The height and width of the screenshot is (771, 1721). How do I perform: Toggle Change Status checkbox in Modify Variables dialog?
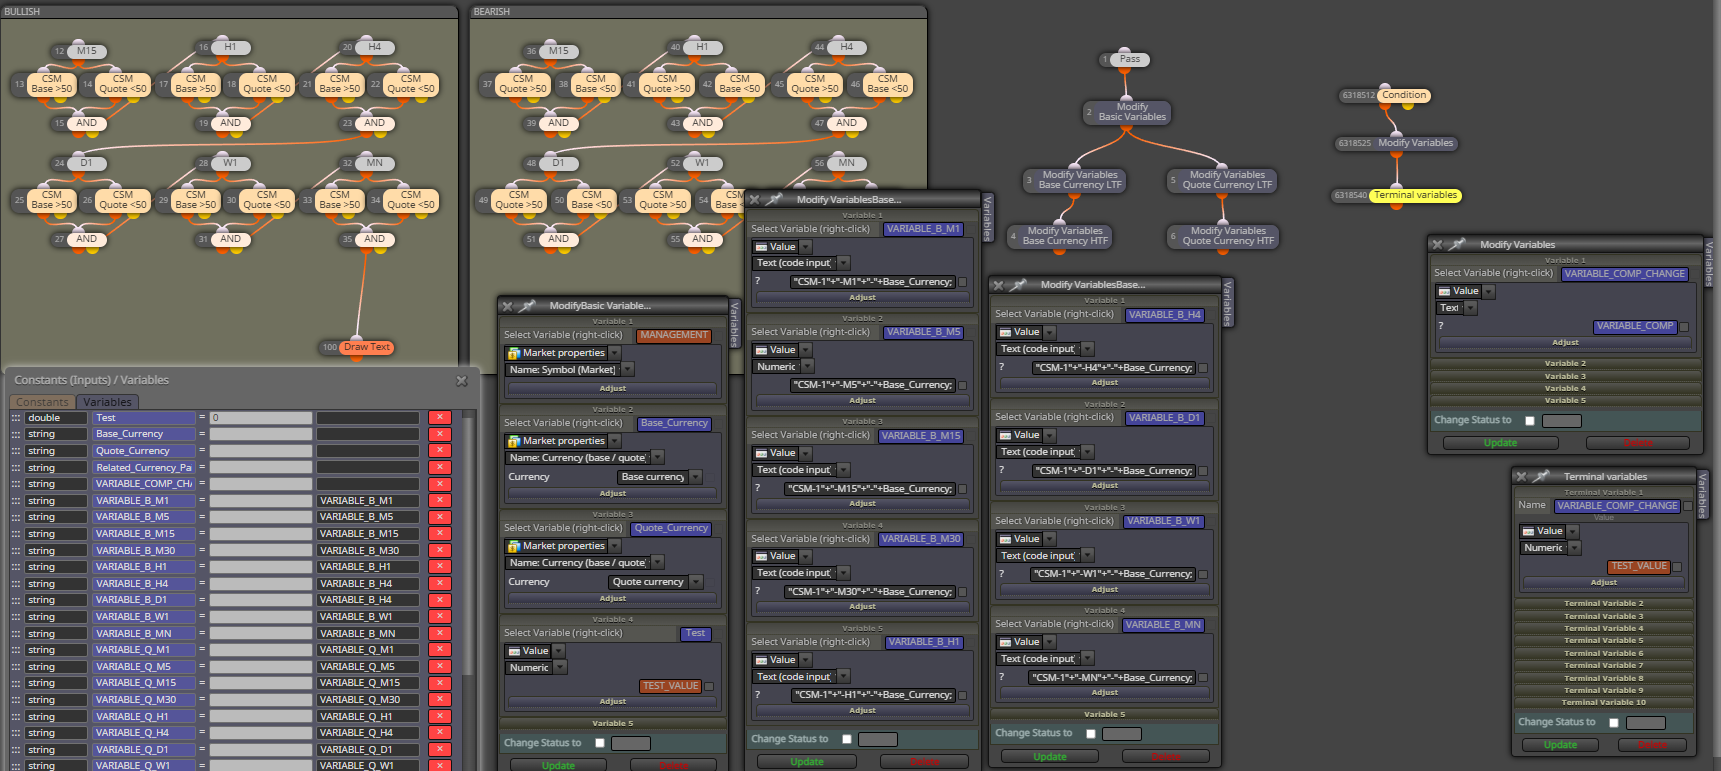[1530, 421]
